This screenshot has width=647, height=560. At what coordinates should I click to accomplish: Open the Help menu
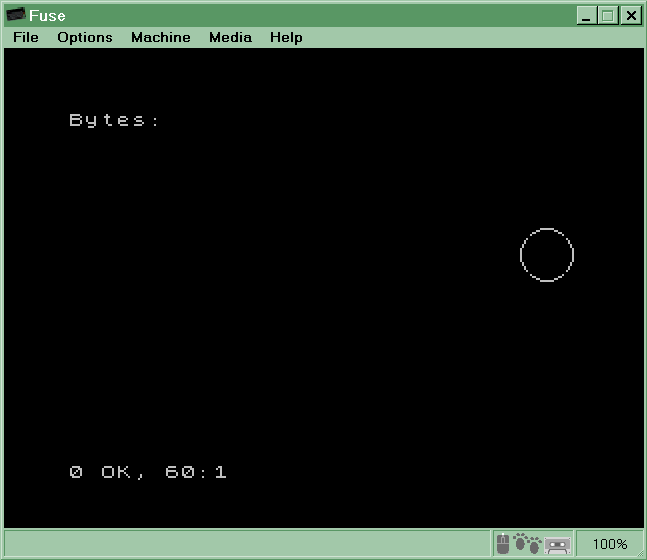(286, 37)
